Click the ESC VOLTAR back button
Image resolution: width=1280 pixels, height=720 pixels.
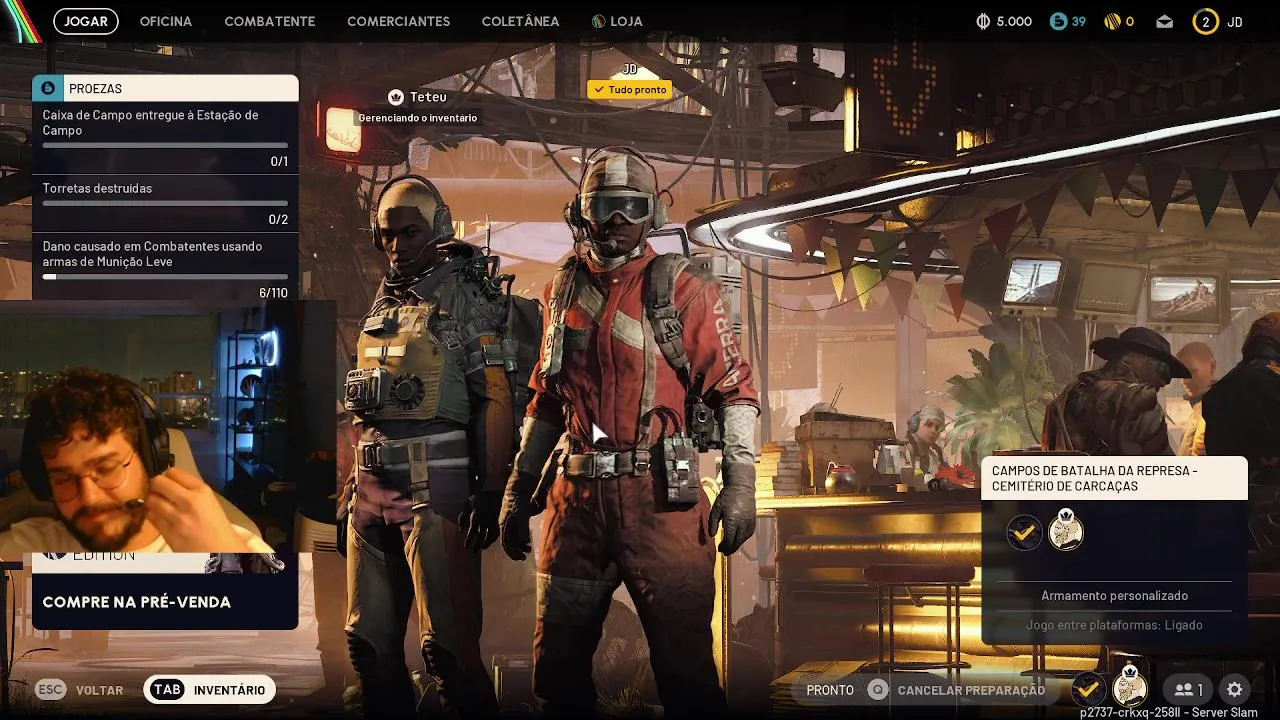80,690
